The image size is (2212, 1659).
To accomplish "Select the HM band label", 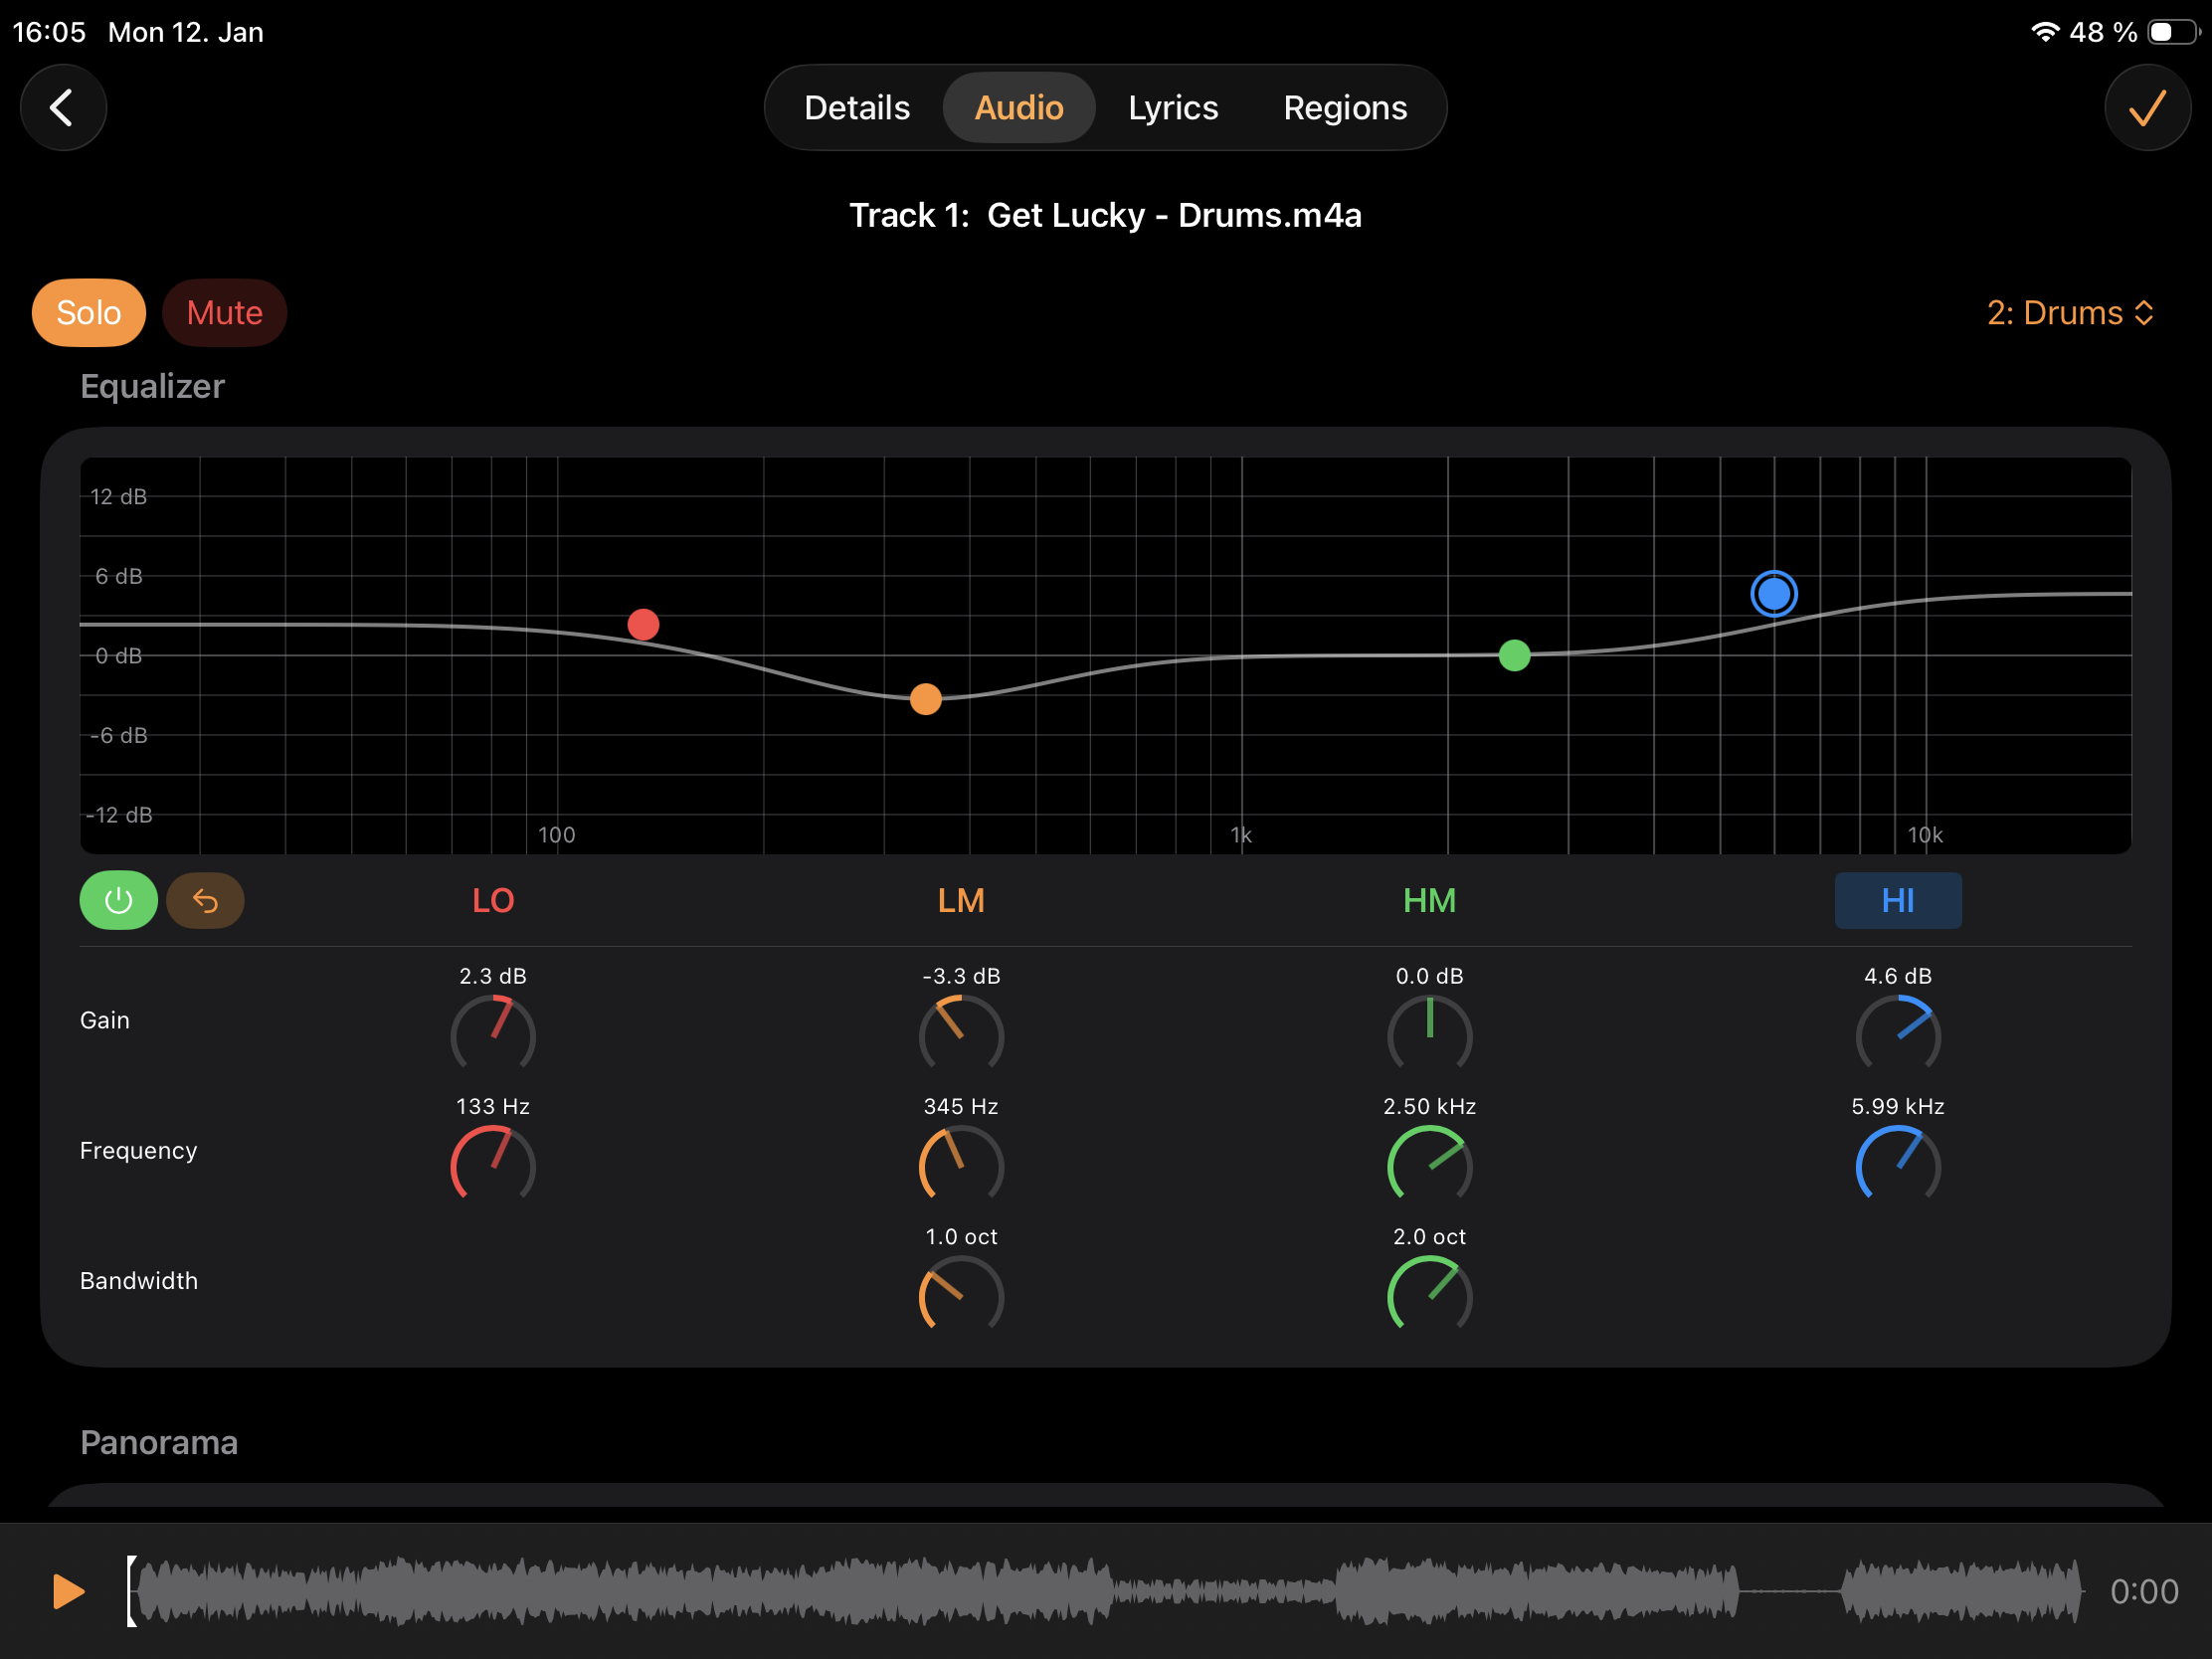I will coord(1428,900).
